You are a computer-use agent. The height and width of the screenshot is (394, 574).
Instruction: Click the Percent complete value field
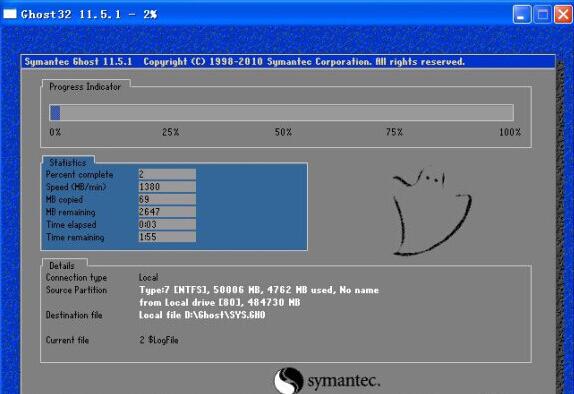pos(167,174)
